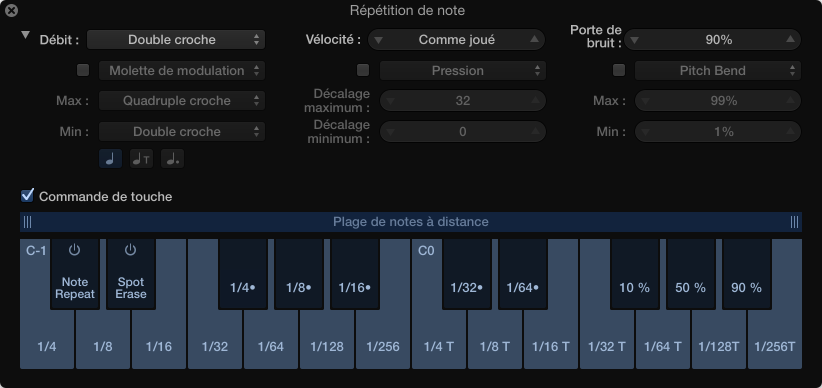Screen dimensions: 822x388
Task: Open the Molette de modulation dropdown
Action: point(182,71)
